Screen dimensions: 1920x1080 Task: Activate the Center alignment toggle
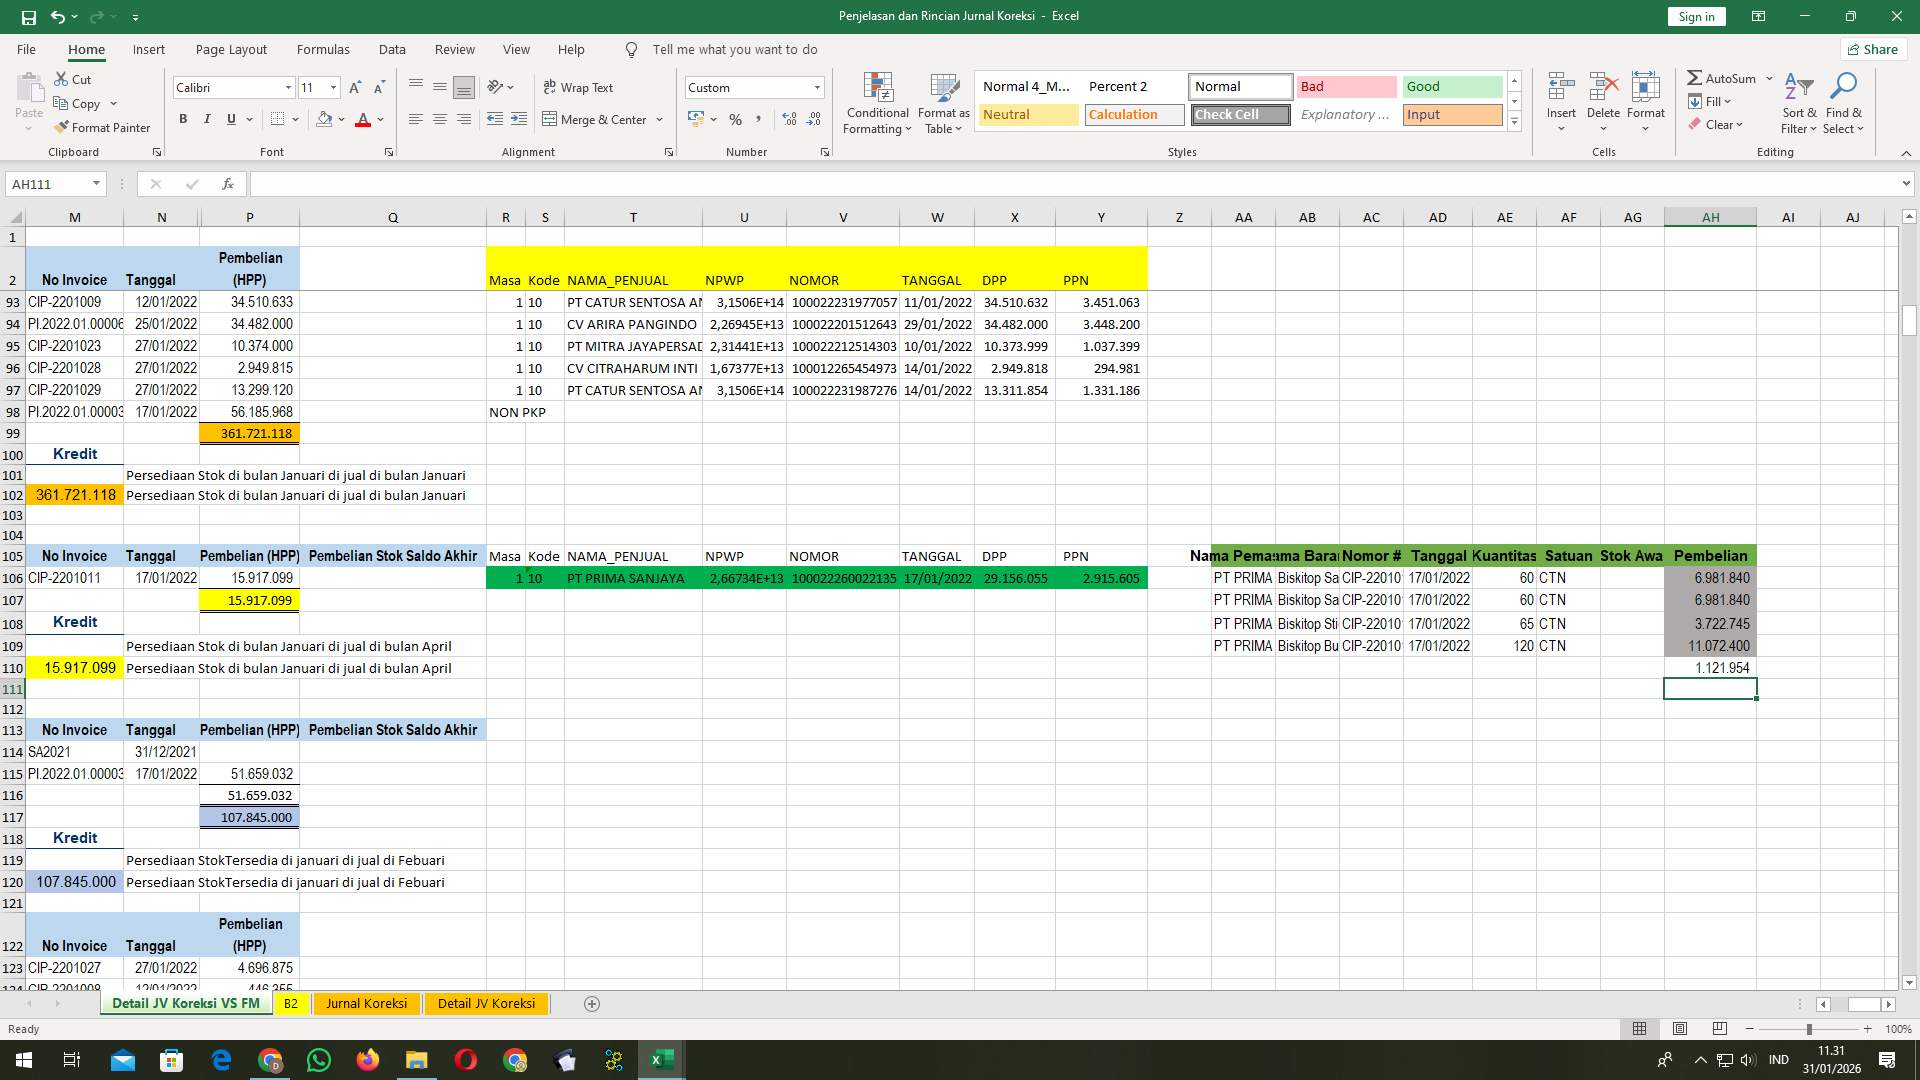pos(440,119)
